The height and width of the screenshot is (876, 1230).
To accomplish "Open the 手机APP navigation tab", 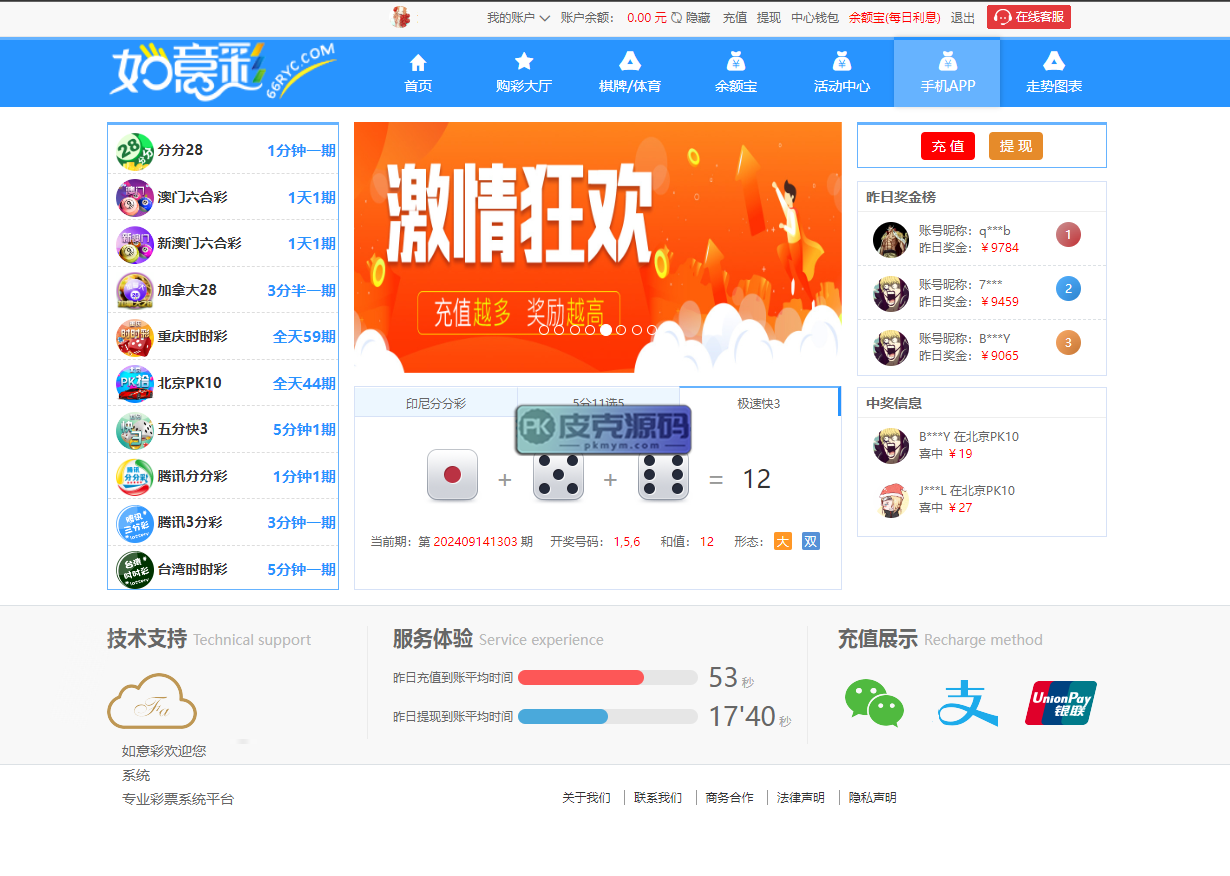I will [946, 73].
